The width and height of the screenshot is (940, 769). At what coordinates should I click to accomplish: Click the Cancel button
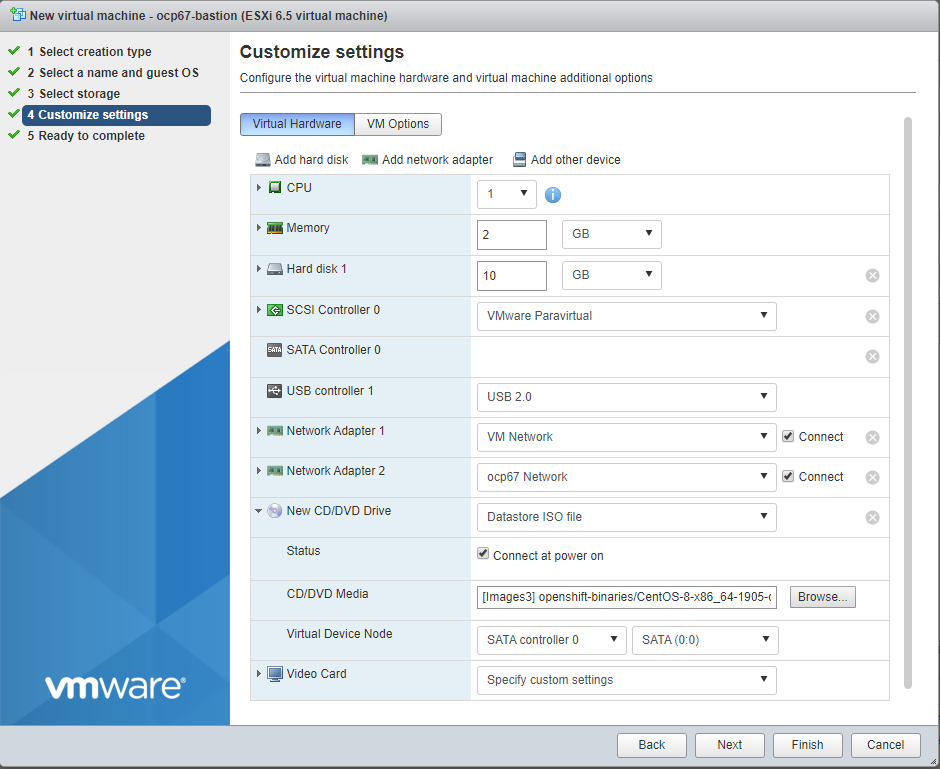coord(885,745)
